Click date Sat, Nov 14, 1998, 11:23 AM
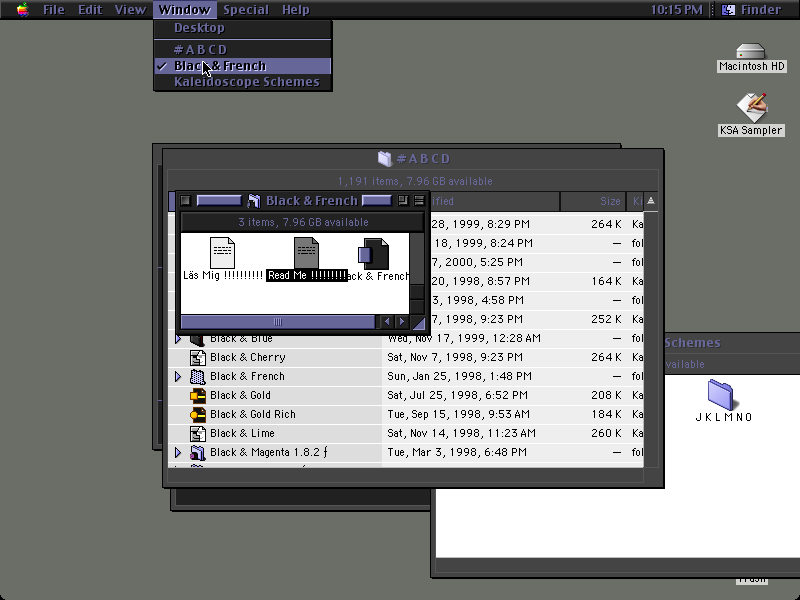This screenshot has height=600, width=800. [x=461, y=433]
